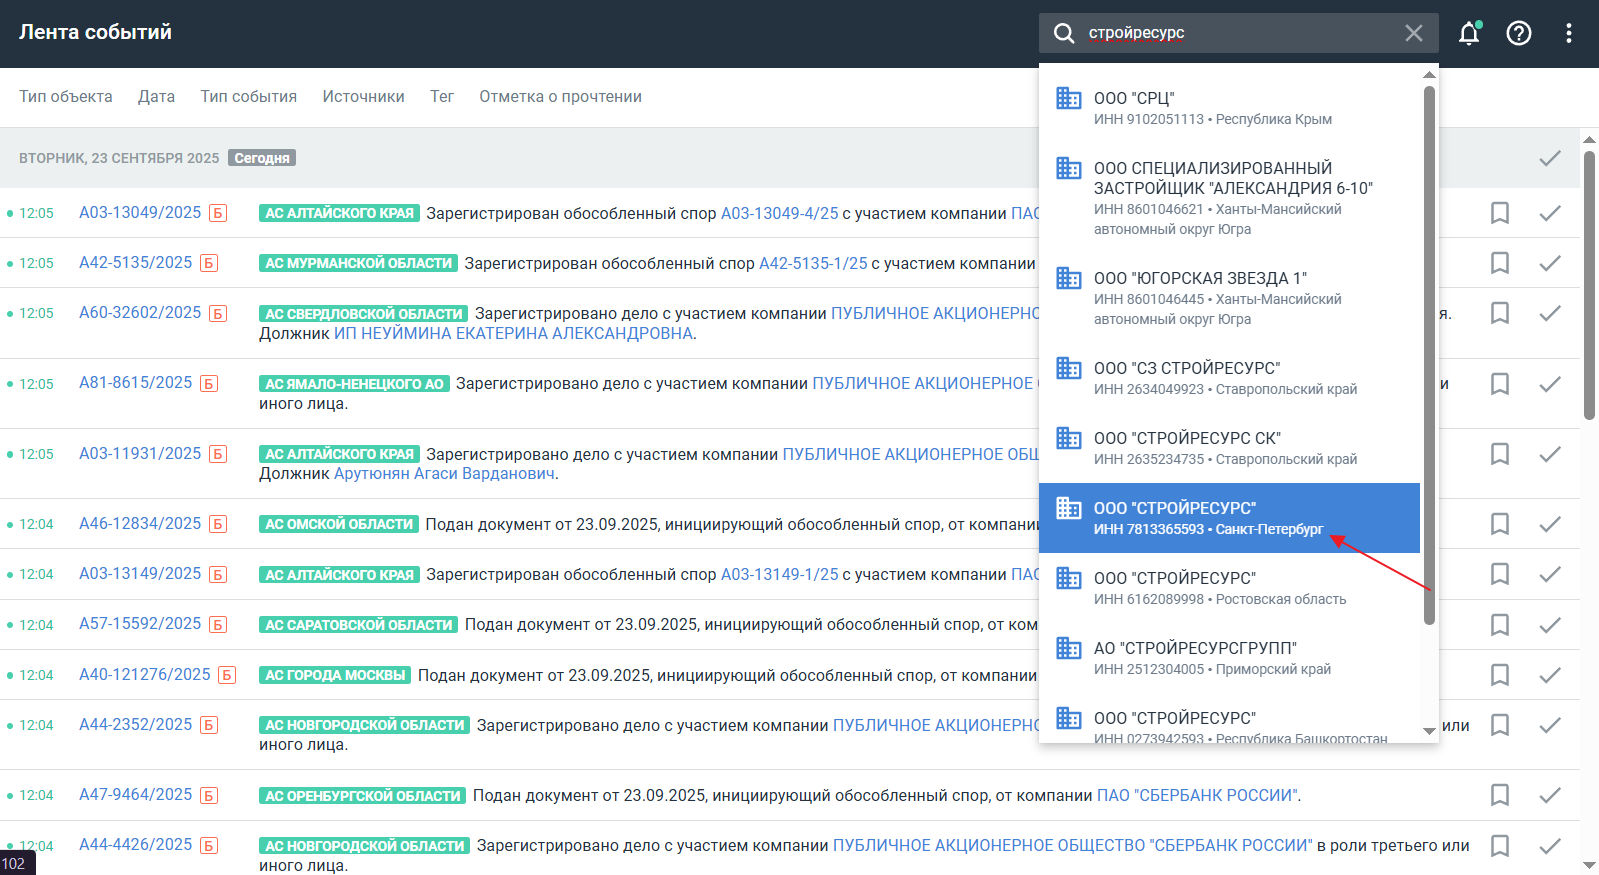This screenshot has width=1599, height=875.
Task: Bookmark the A03-13049/2025 event
Action: tap(1499, 213)
